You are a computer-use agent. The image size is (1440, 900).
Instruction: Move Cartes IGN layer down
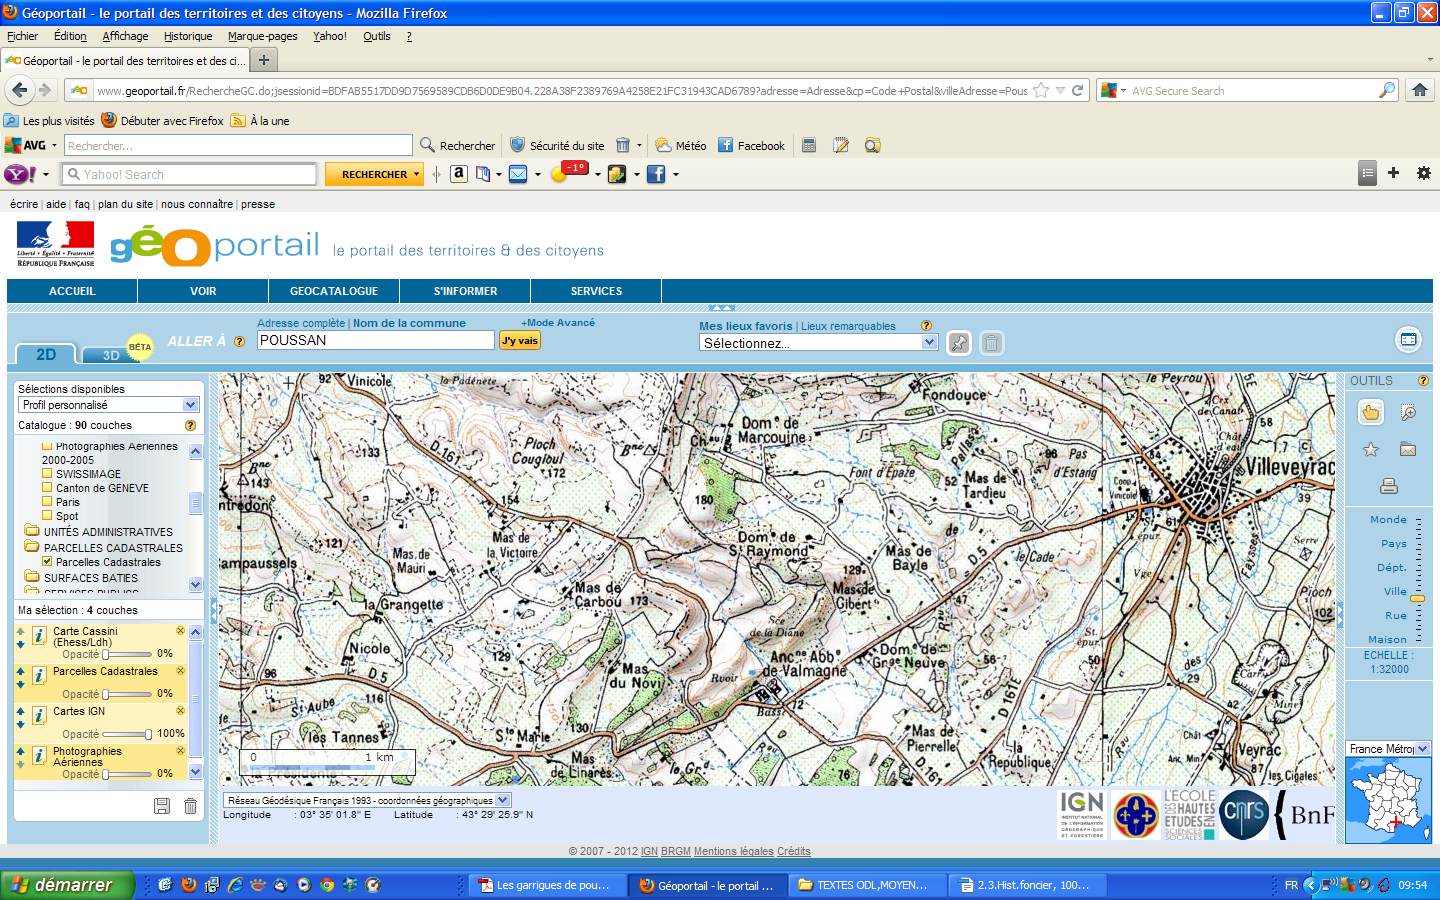tap(20, 725)
